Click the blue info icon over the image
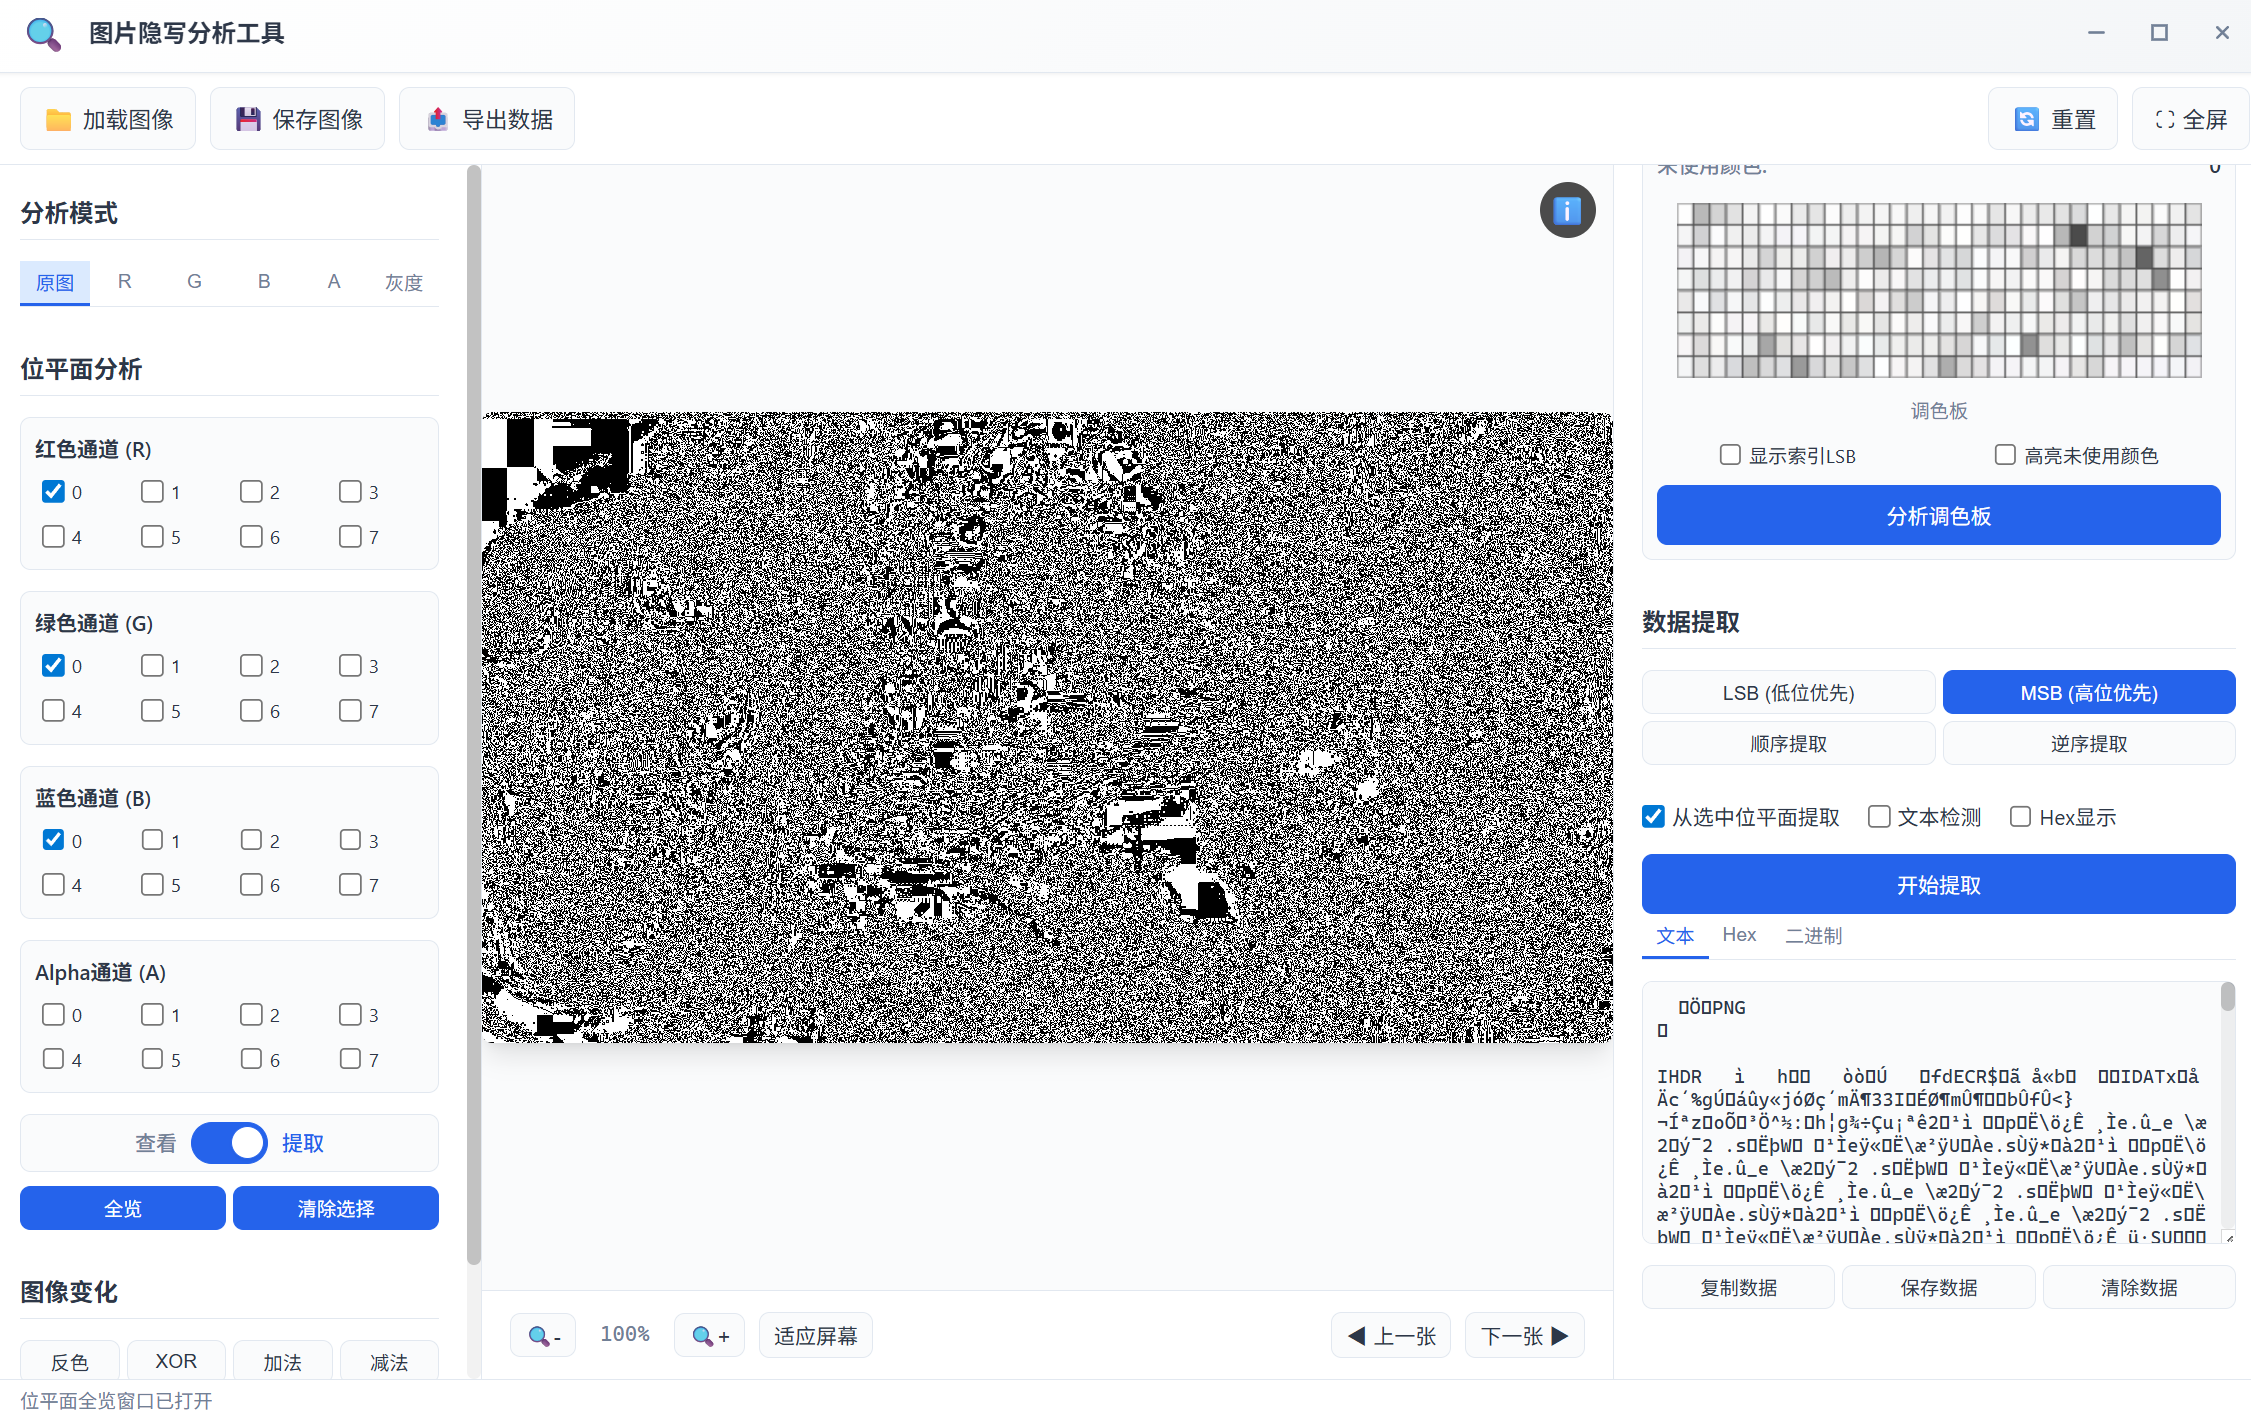 click(x=1566, y=210)
